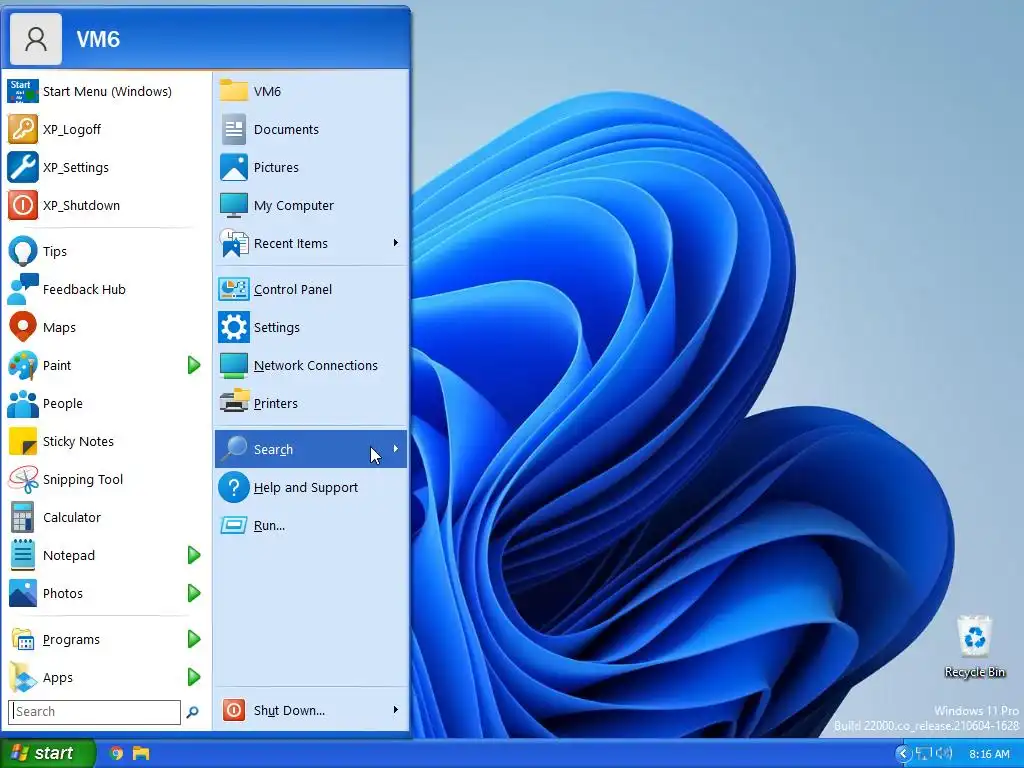Open Shut Down options arrow
The width and height of the screenshot is (1024, 768).
(x=395, y=710)
